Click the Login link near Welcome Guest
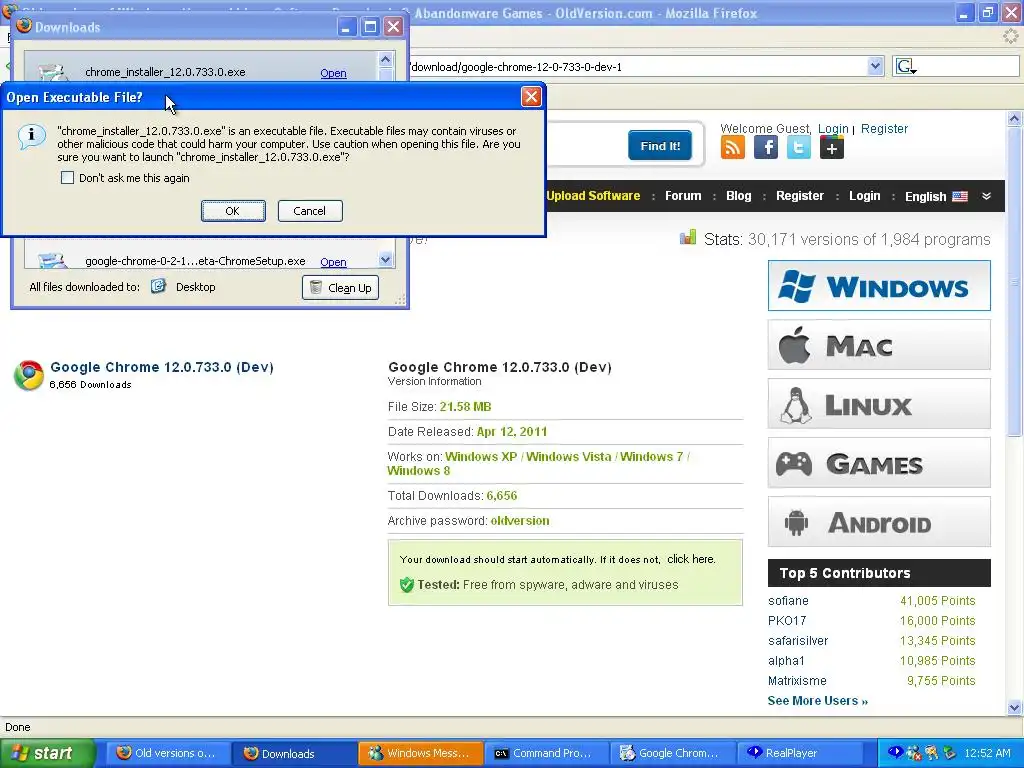This screenshot has width=1024, height=768. click(x=833, y=129)
